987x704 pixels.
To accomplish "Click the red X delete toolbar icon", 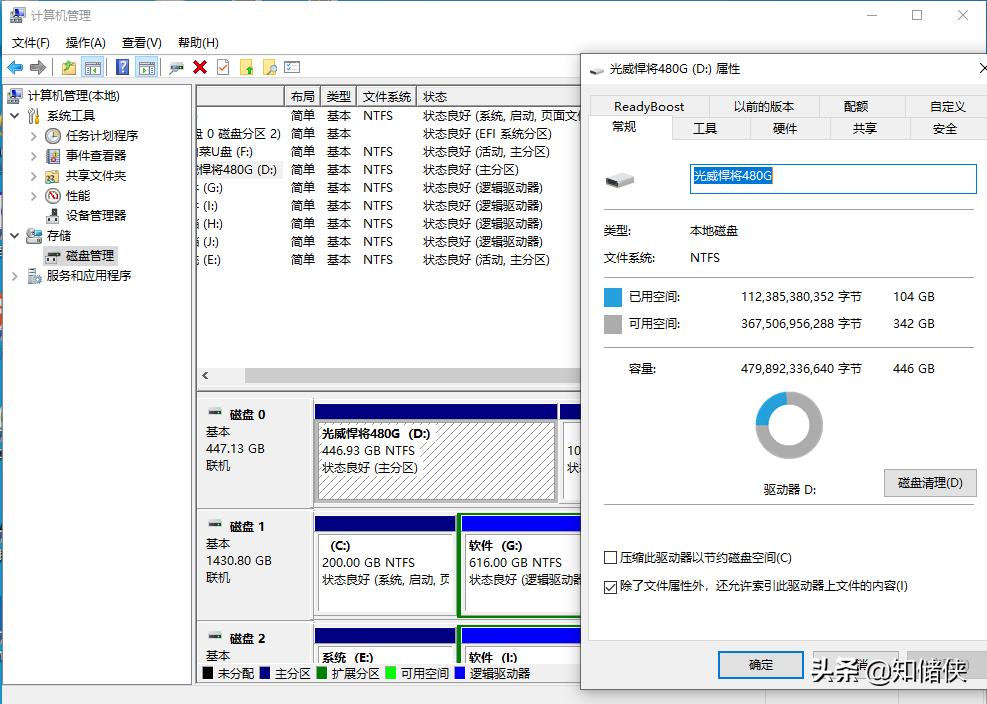I will coord(200,67).
